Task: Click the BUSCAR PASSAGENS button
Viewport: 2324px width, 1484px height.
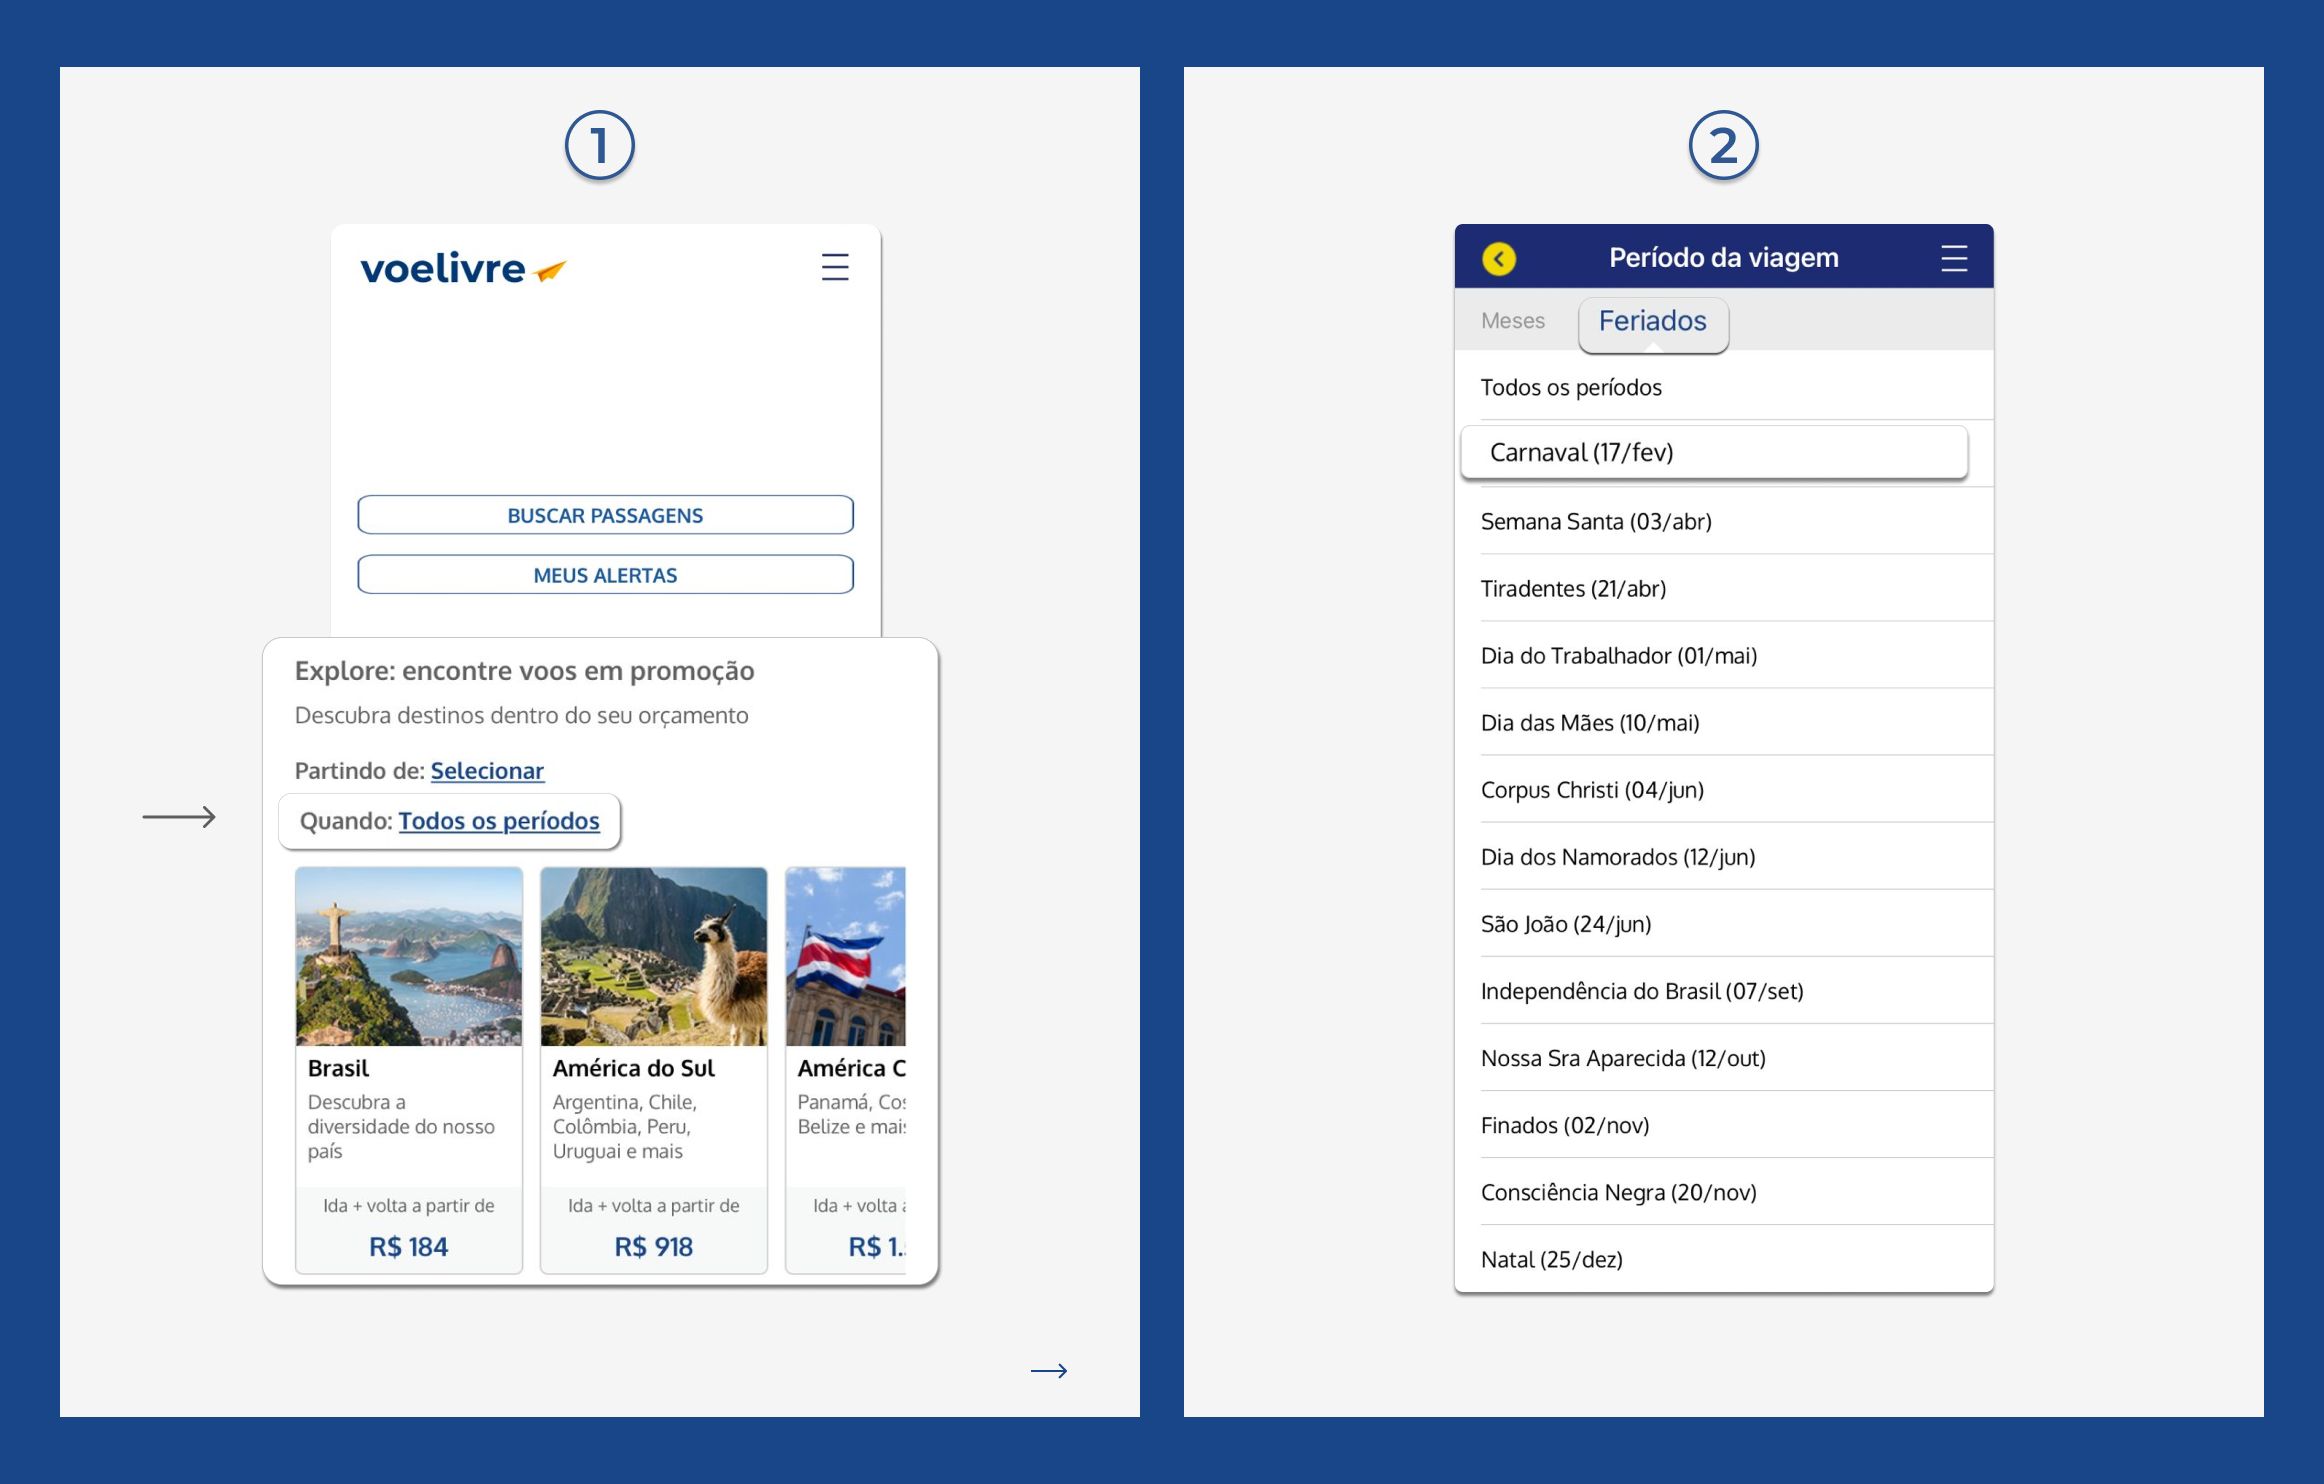Action: (604, 514)
